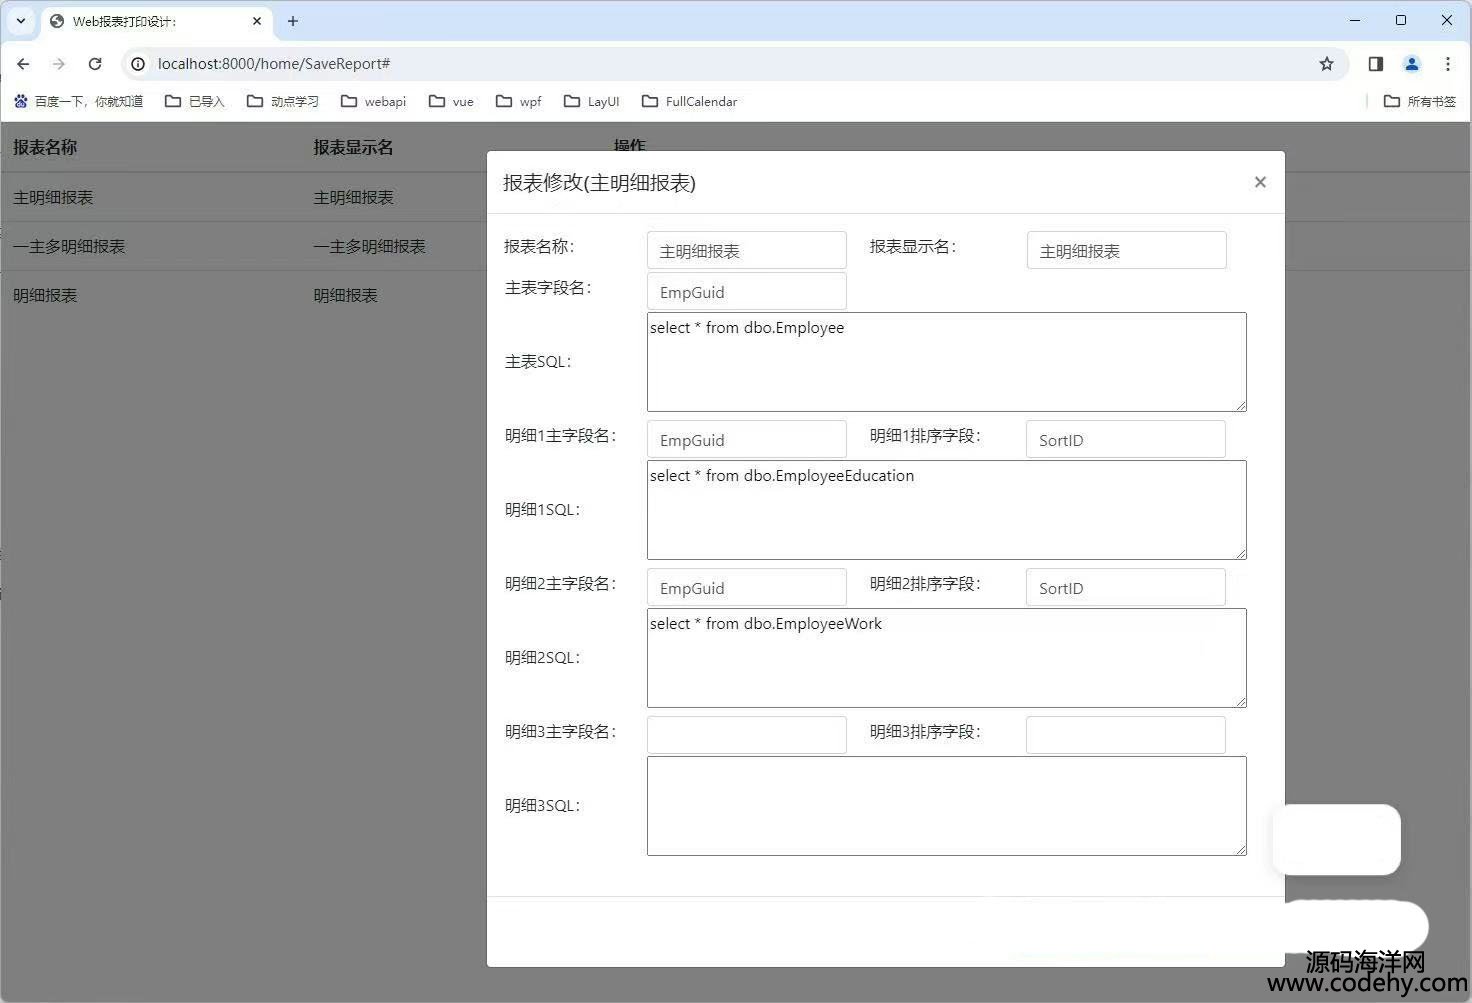Open the Chrome three-dot menu
The height and width of the screenshot is (1003, 1472).
pyautogui.click(x=1447, y=64)
